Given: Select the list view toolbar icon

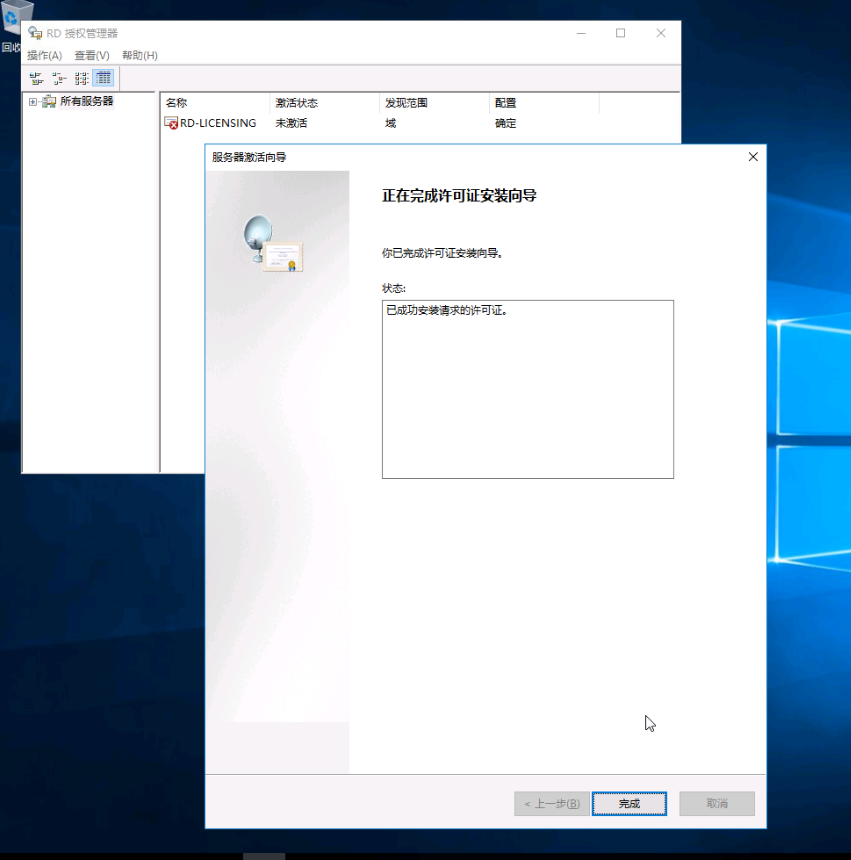Looking at the screenshot, I should 81,78.
